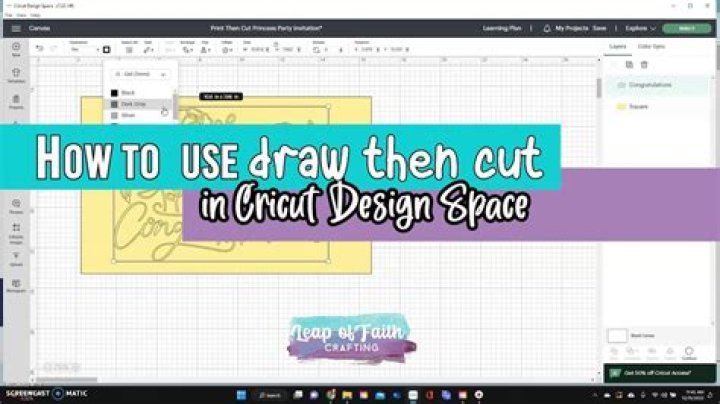Image resolution: width=720 pixels, height=404 pixels.
Task: Click the green Make It button
Action: click(687, 29)
